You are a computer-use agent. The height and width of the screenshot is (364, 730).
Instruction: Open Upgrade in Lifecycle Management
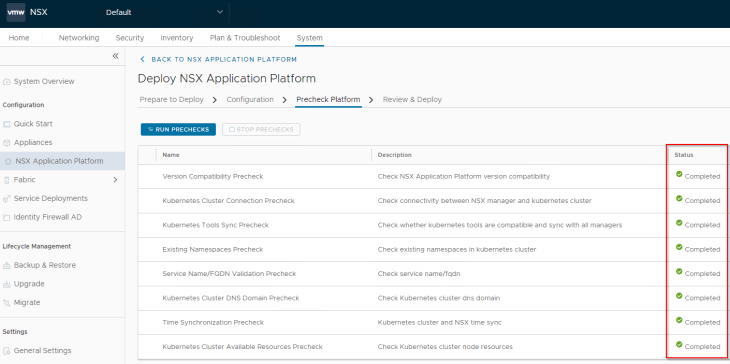29,284
